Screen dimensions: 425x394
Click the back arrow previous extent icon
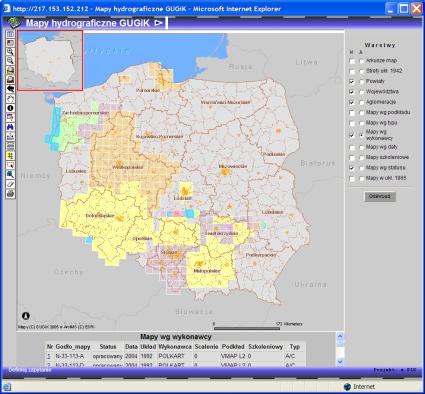pos(10,89)
